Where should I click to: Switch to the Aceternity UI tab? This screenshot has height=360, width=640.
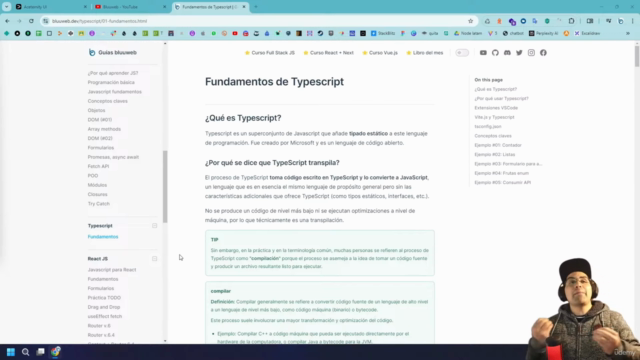point(51,7)
